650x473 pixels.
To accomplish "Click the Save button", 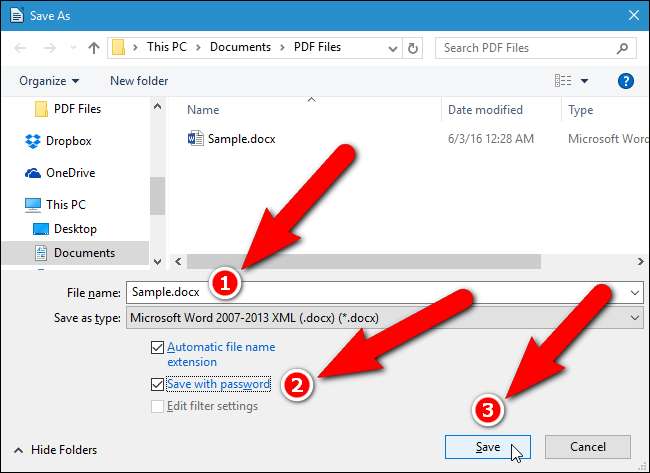I will click(488, 447).
